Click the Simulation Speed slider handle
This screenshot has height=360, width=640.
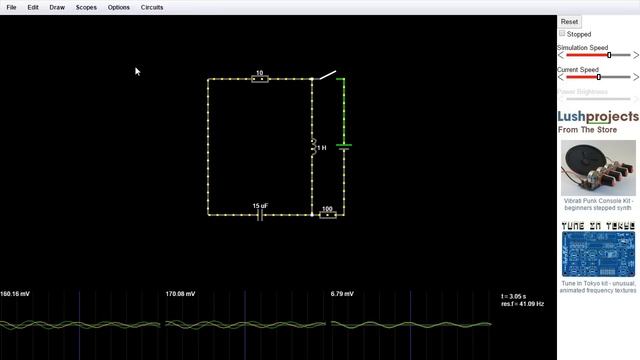[x=609, y=55]
